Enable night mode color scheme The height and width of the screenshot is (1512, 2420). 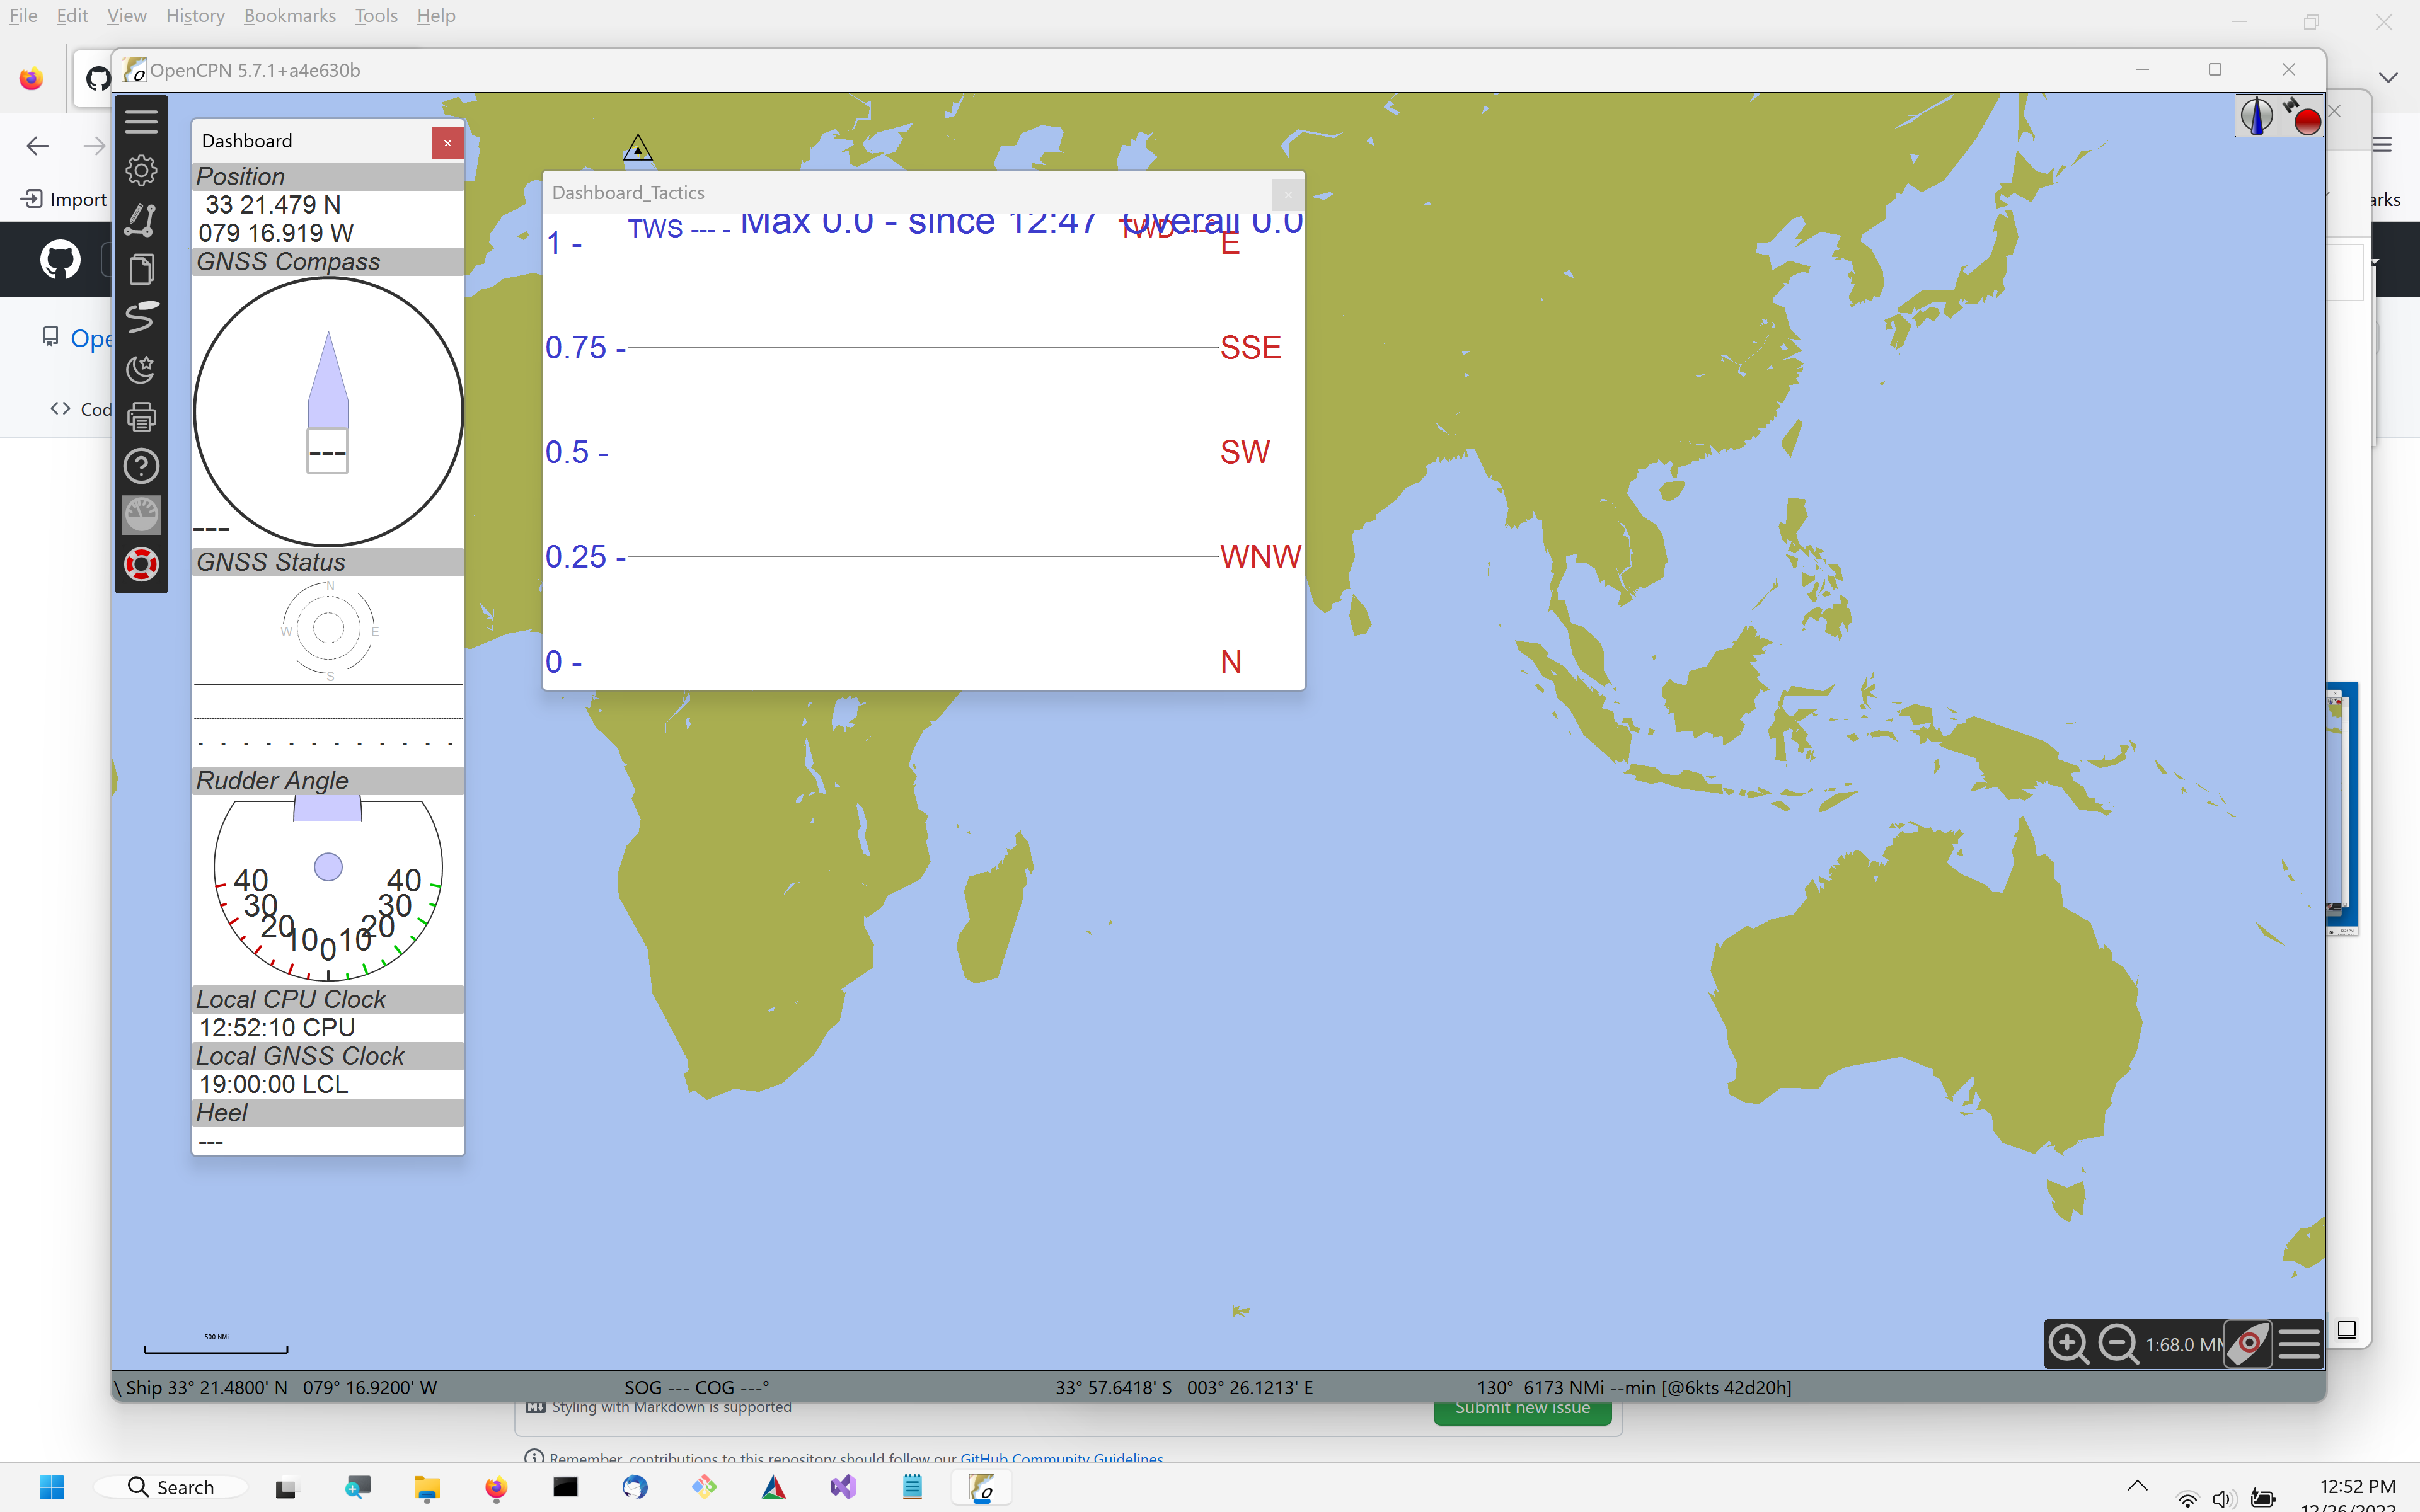[x=141, y=368]
